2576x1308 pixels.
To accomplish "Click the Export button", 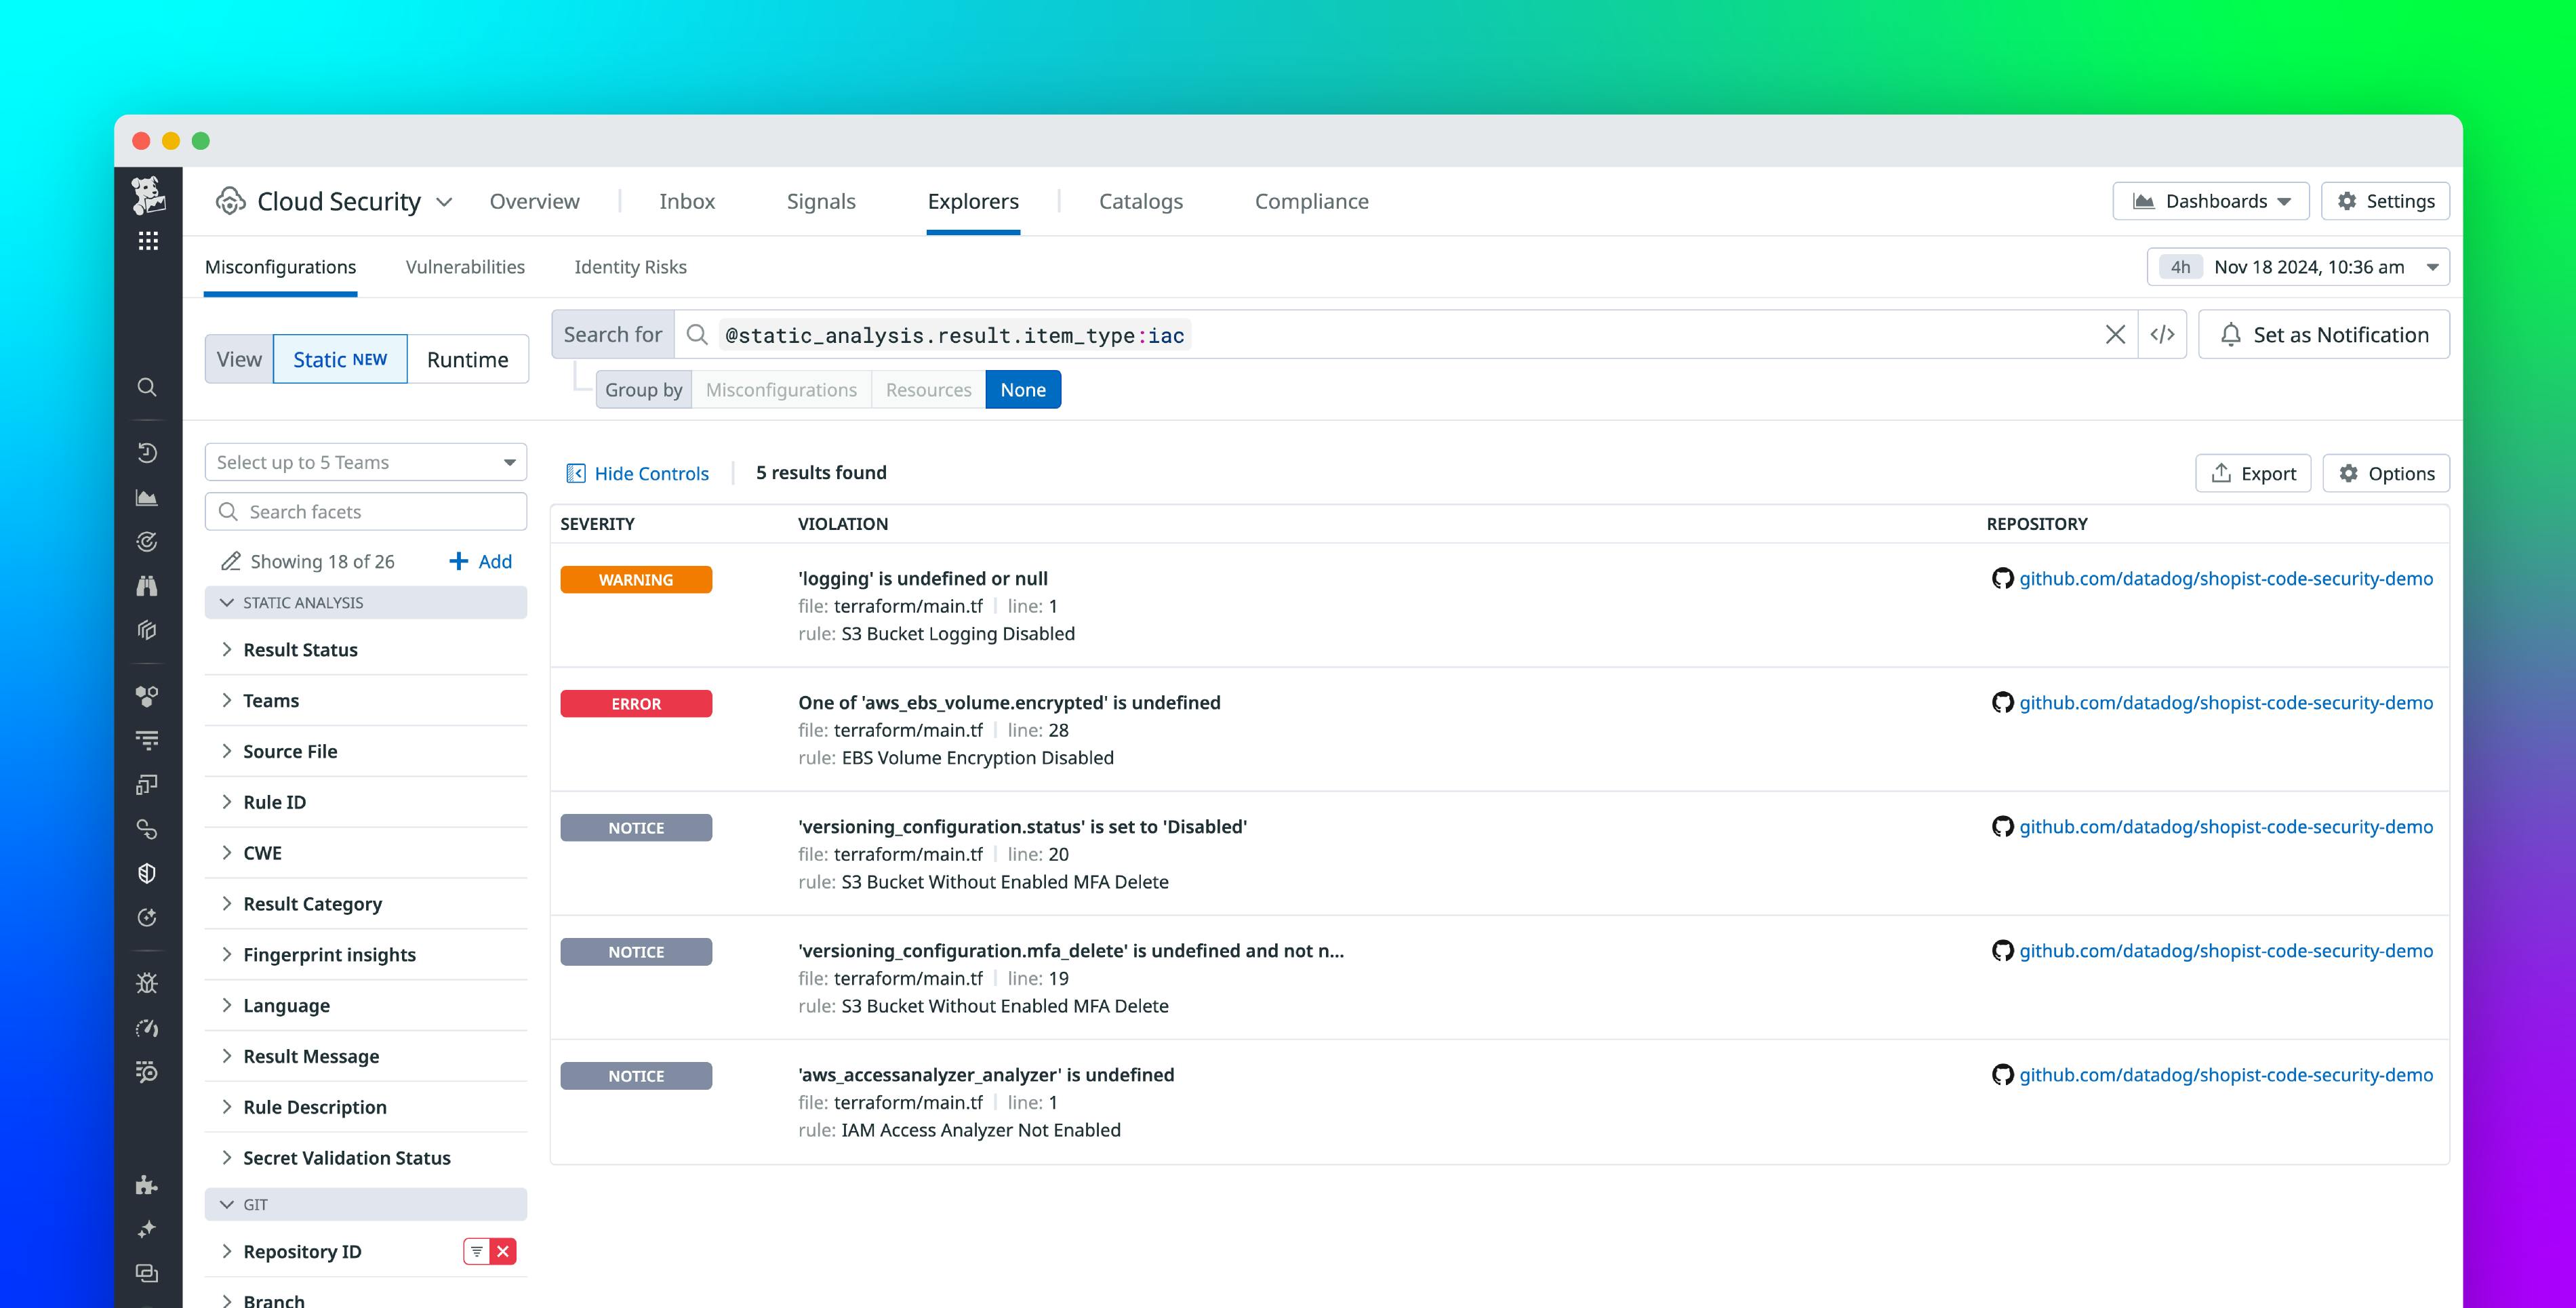I will [x=2252, y=473].
